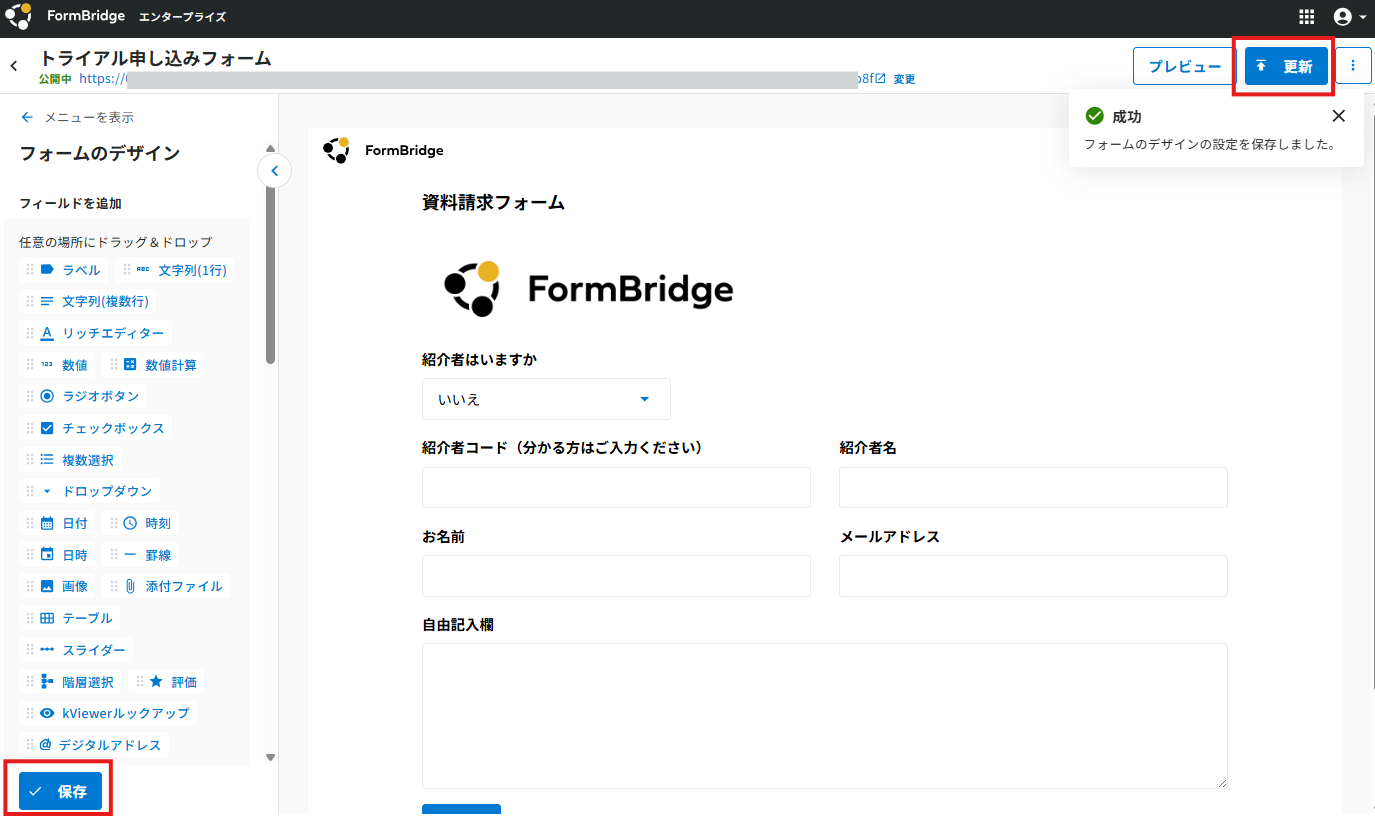Screen dimensions: 1375x816
Task: Click the フォームのデザイン heading
Action: [100, 153]
